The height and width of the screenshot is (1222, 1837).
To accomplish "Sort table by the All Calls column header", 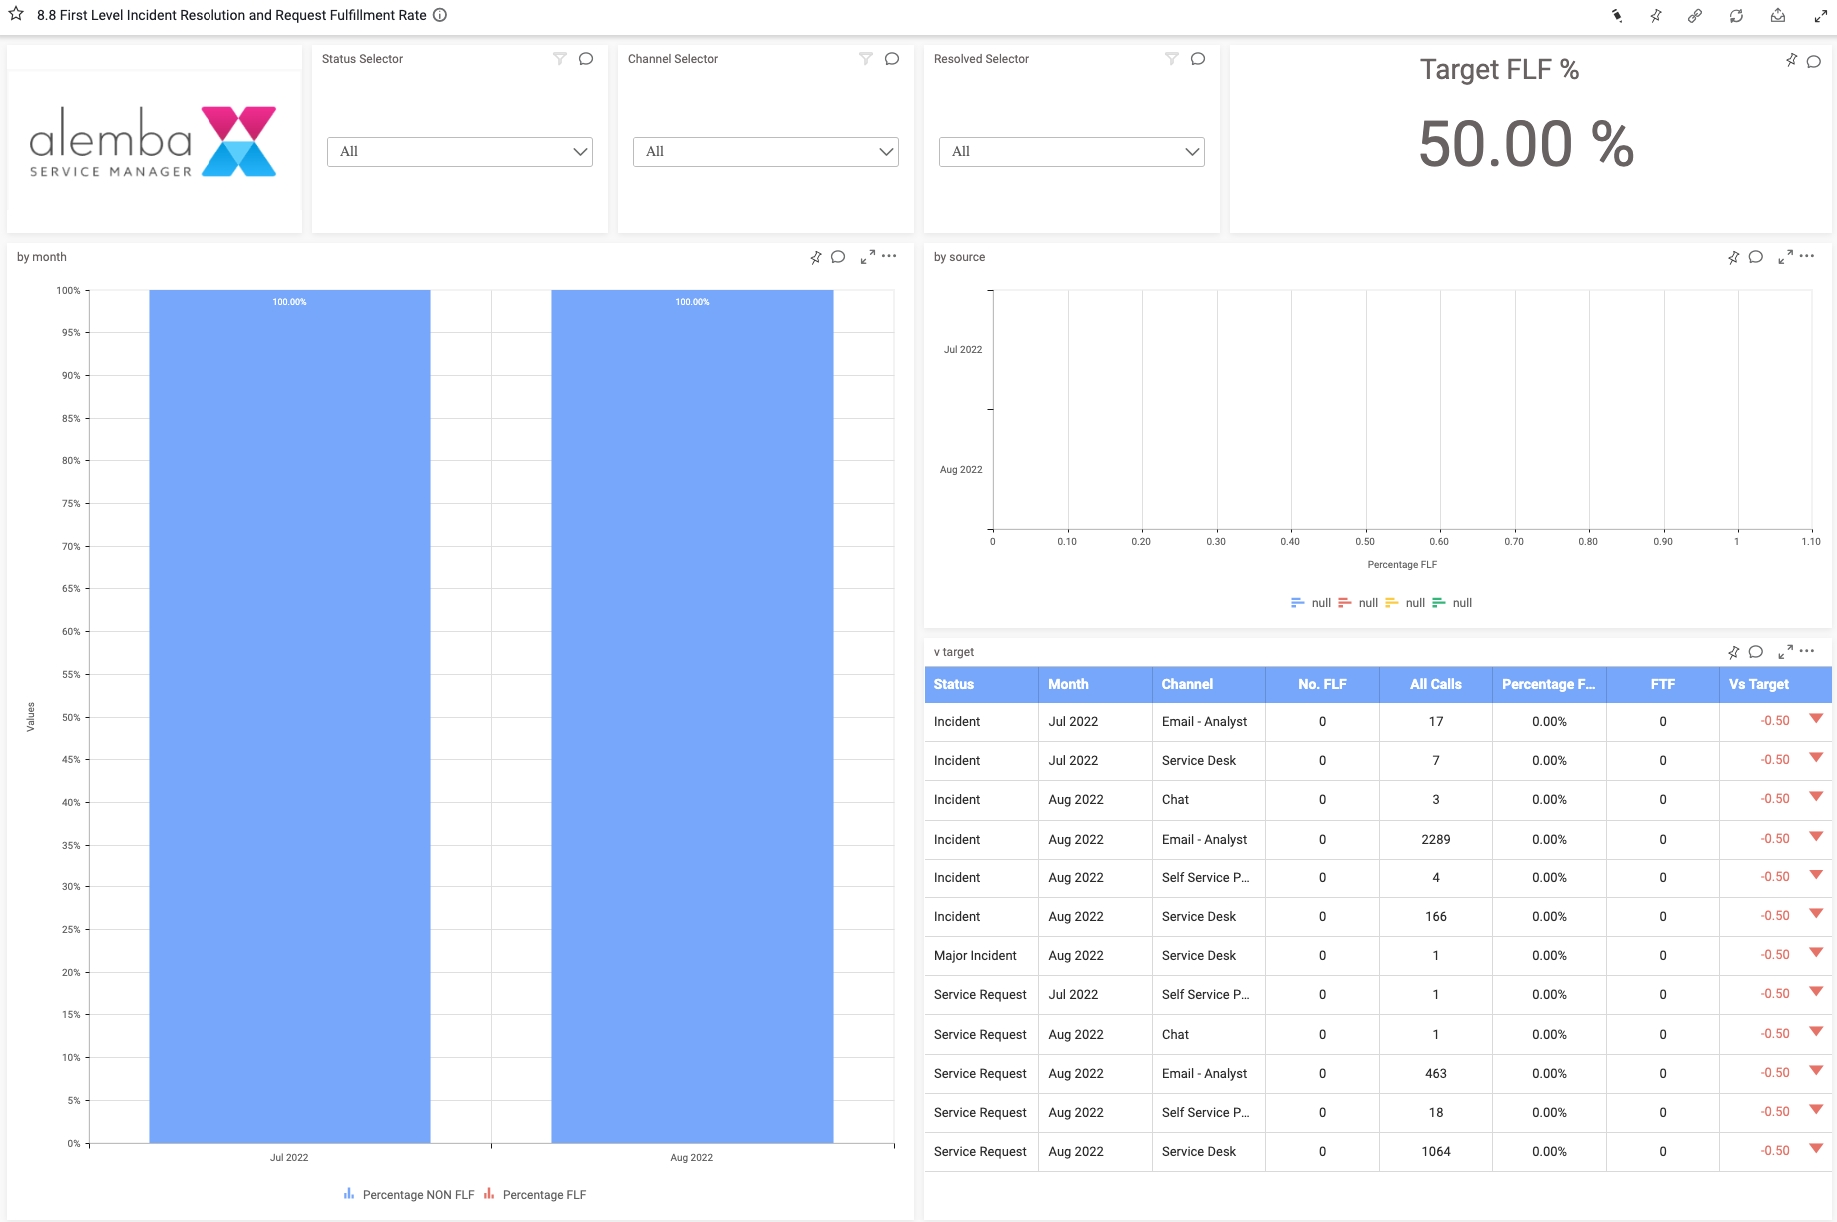I will coord(1435,684).
